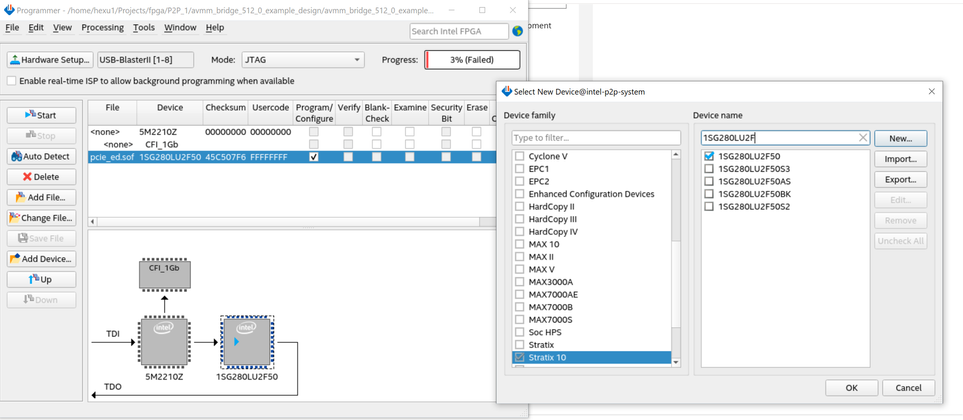
Task: Click the device family filter field
Action: [596, 138]
